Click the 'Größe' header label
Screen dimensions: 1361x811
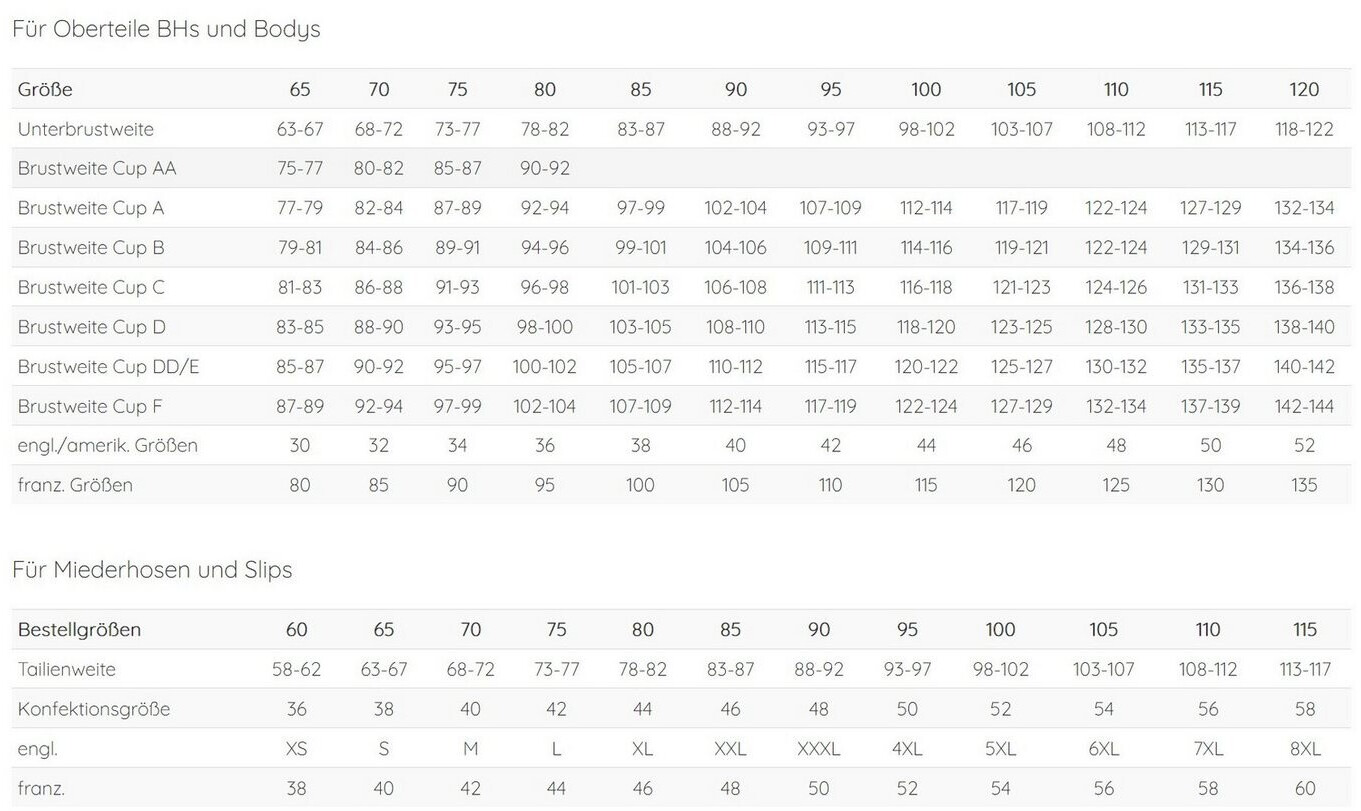(45, 89)
